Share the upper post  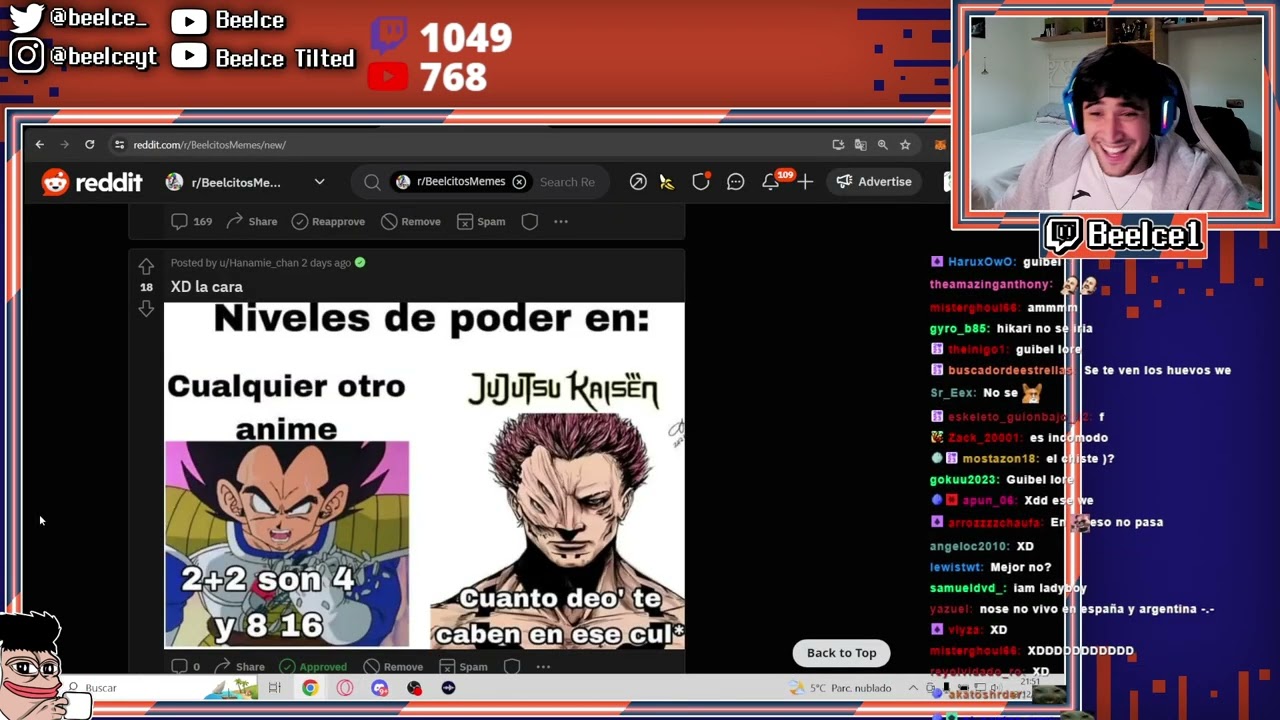[x=252, y=221]
